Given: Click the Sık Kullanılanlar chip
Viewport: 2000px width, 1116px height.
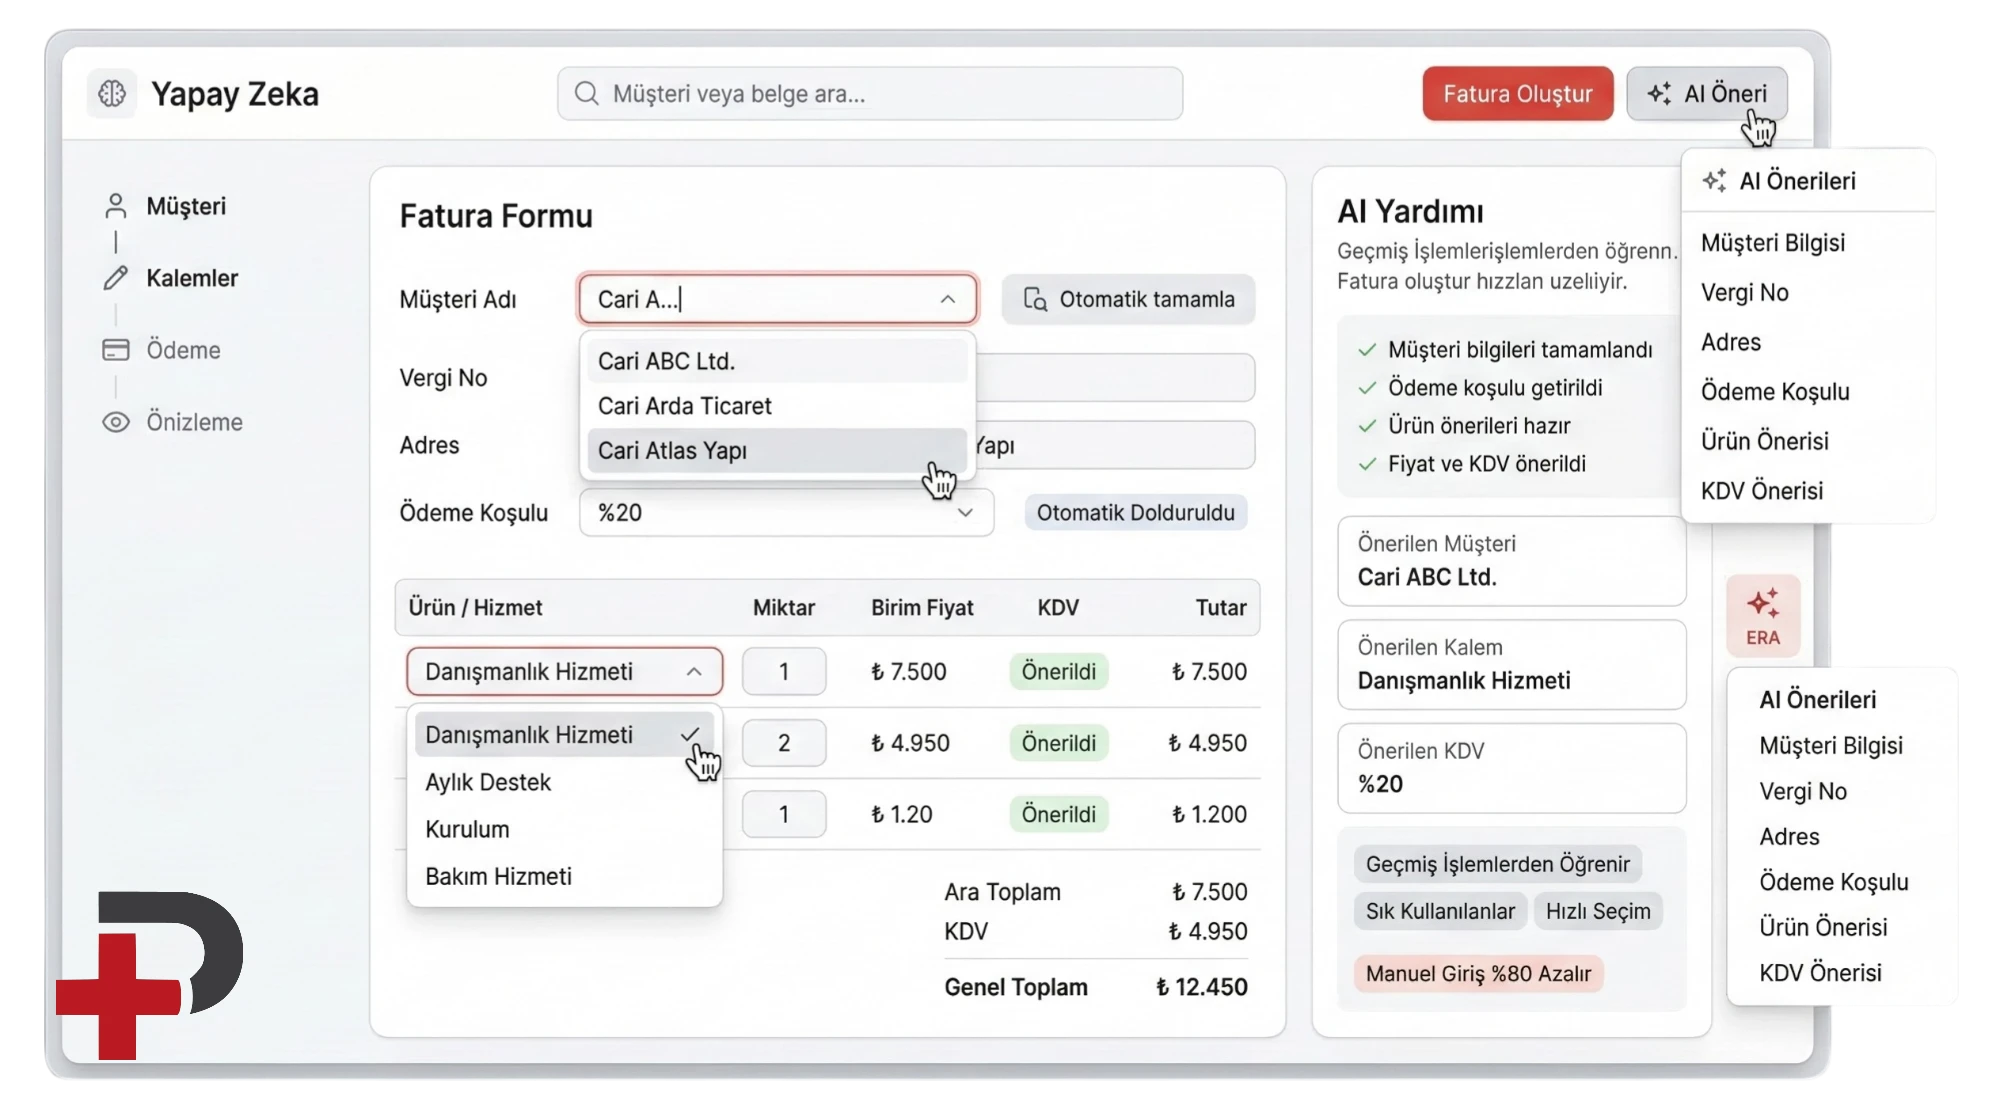Looking at the screenshot, I should pos(1440,911).
